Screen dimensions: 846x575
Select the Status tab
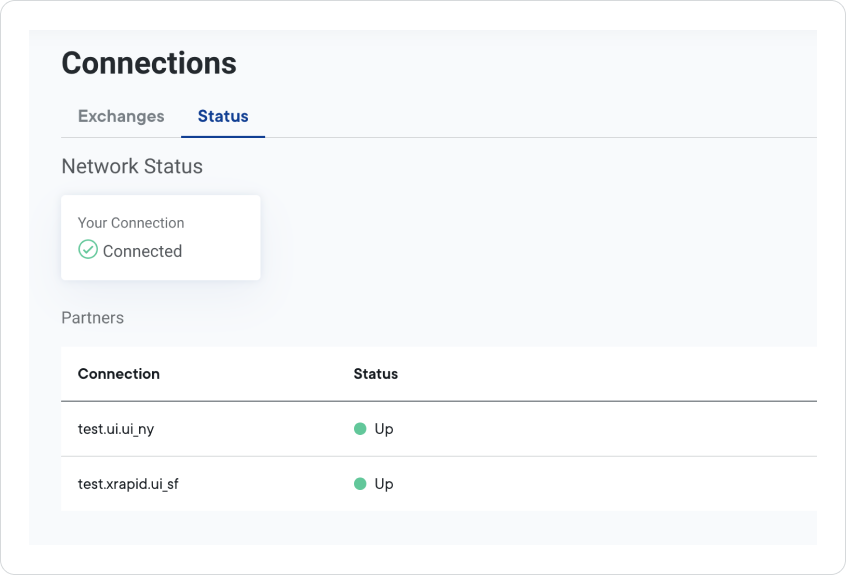click(x=223, y=116)
